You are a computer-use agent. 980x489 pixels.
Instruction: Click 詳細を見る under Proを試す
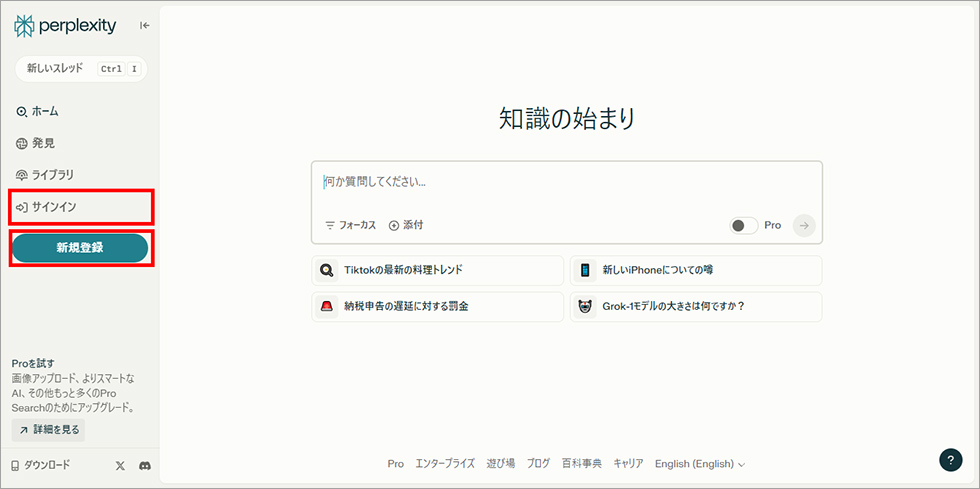tap(48, 430)
